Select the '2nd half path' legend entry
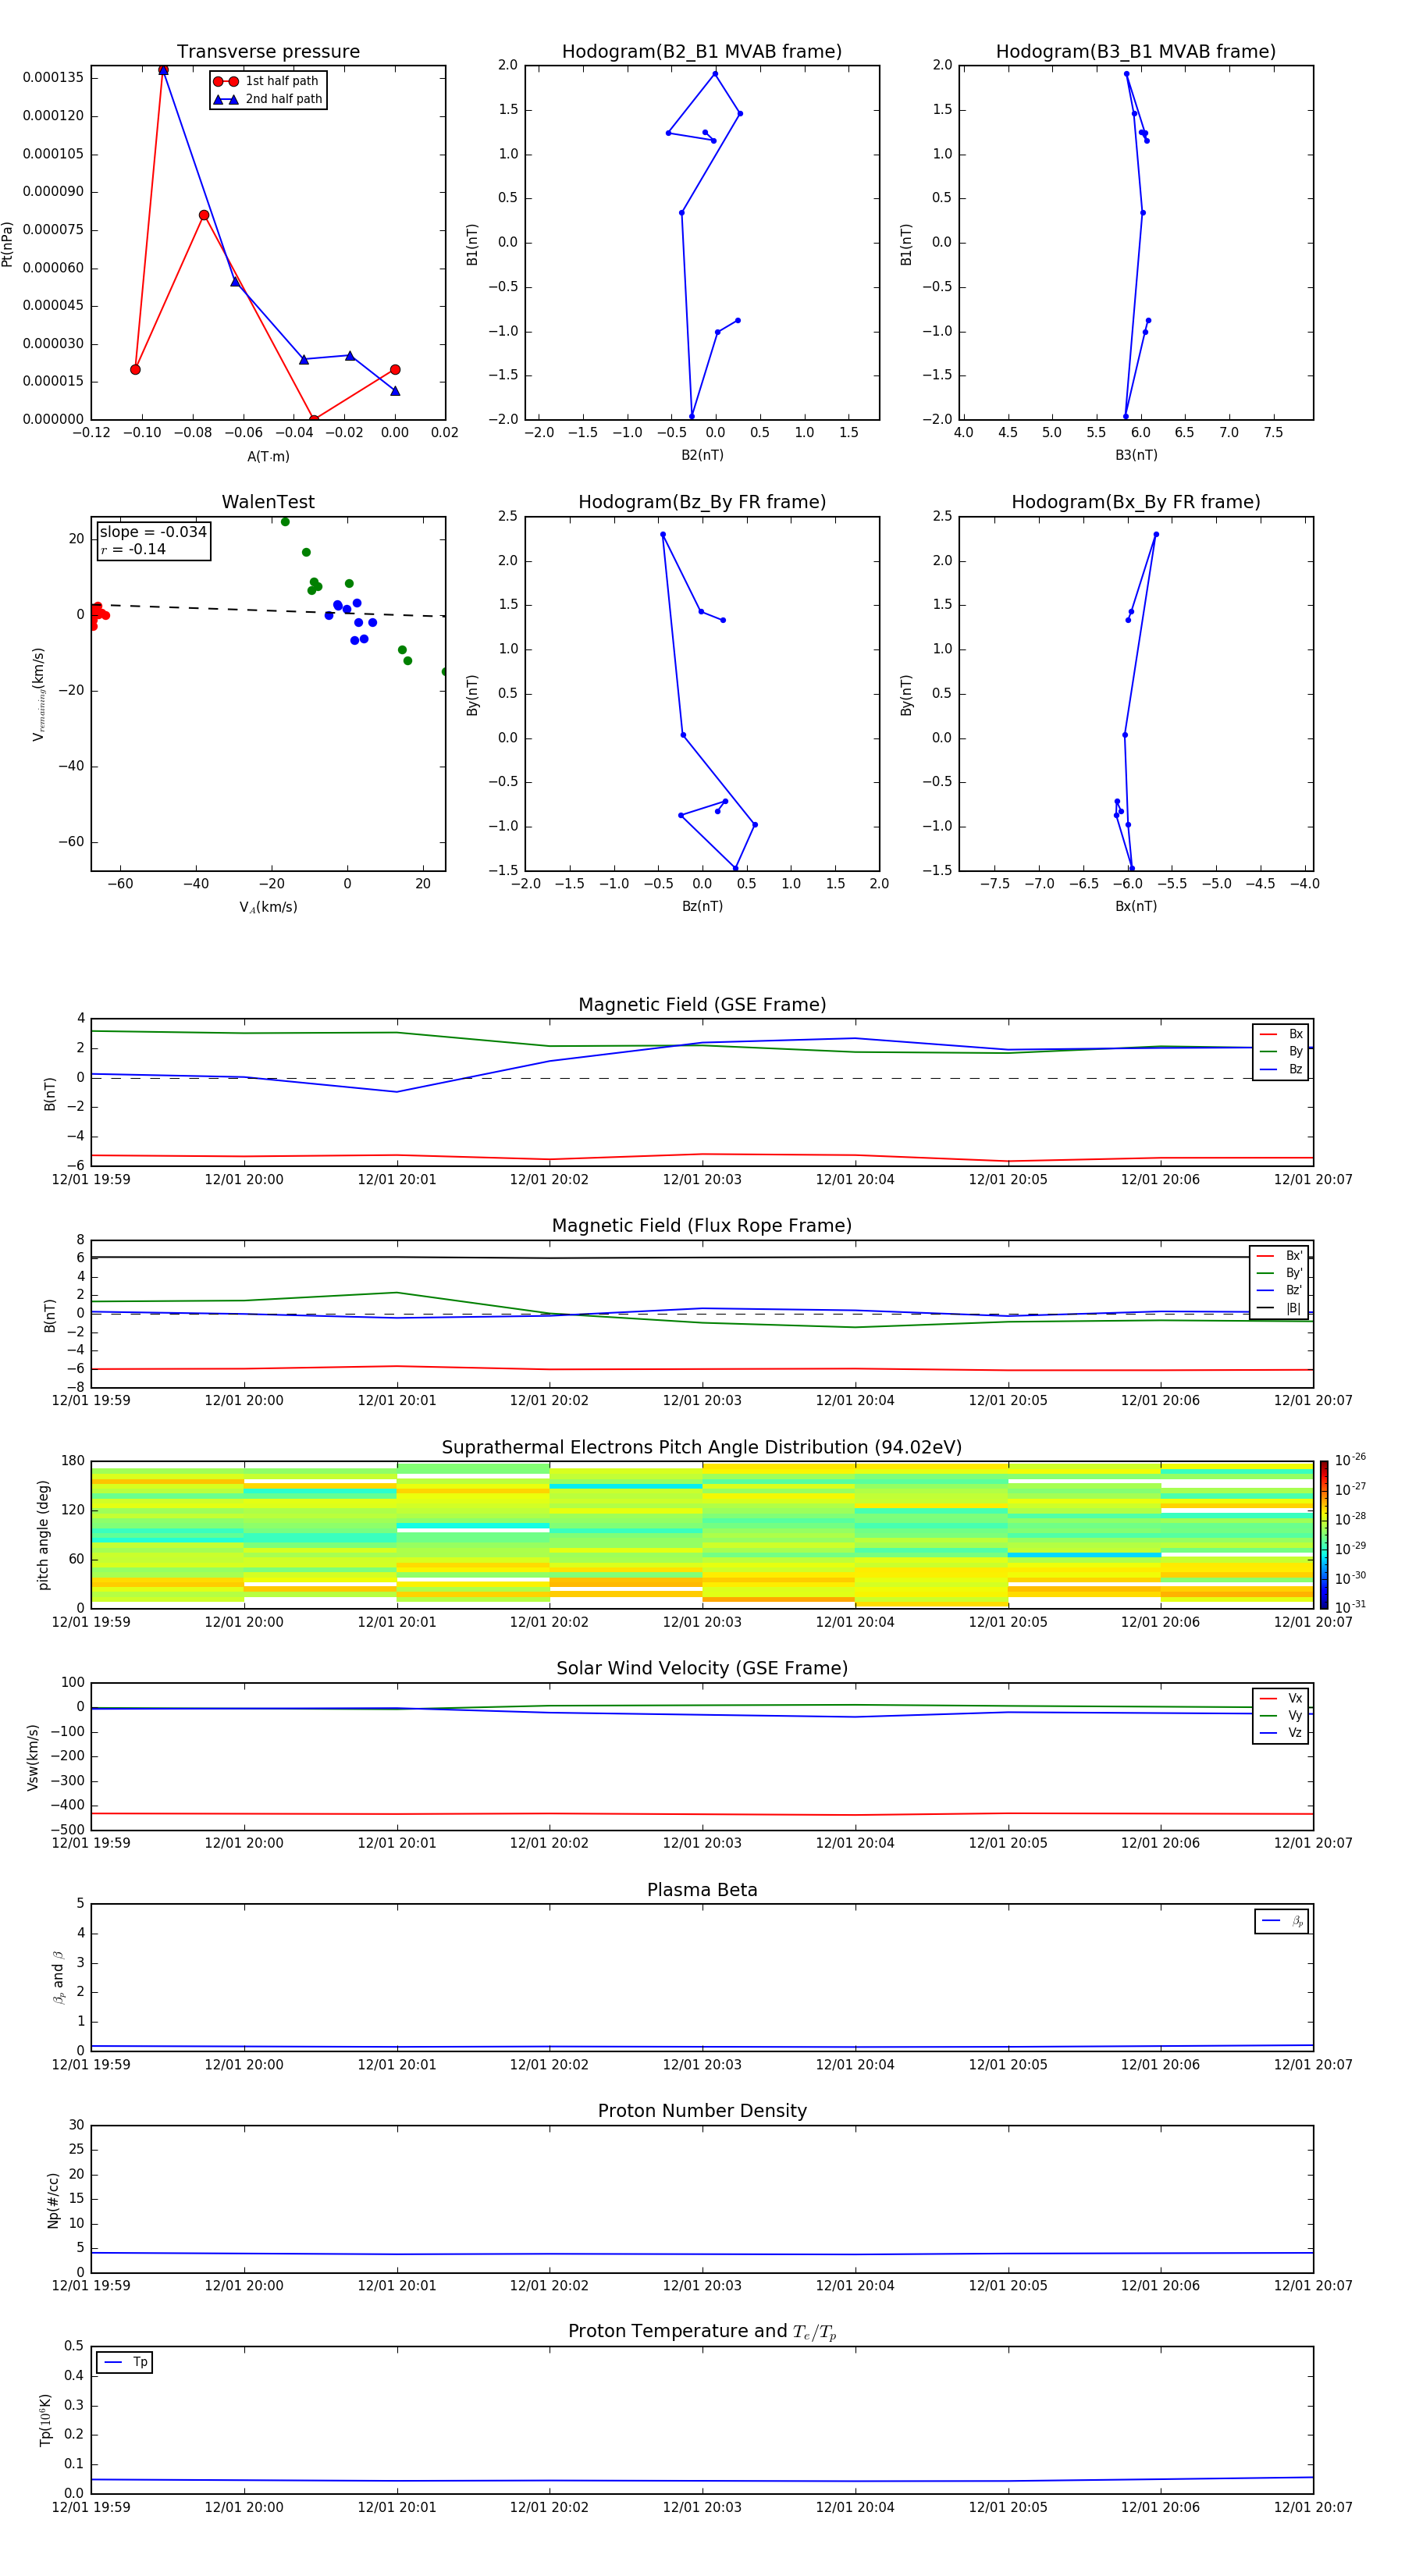This screenshot has height=2576, width=1405. point(268,99)
